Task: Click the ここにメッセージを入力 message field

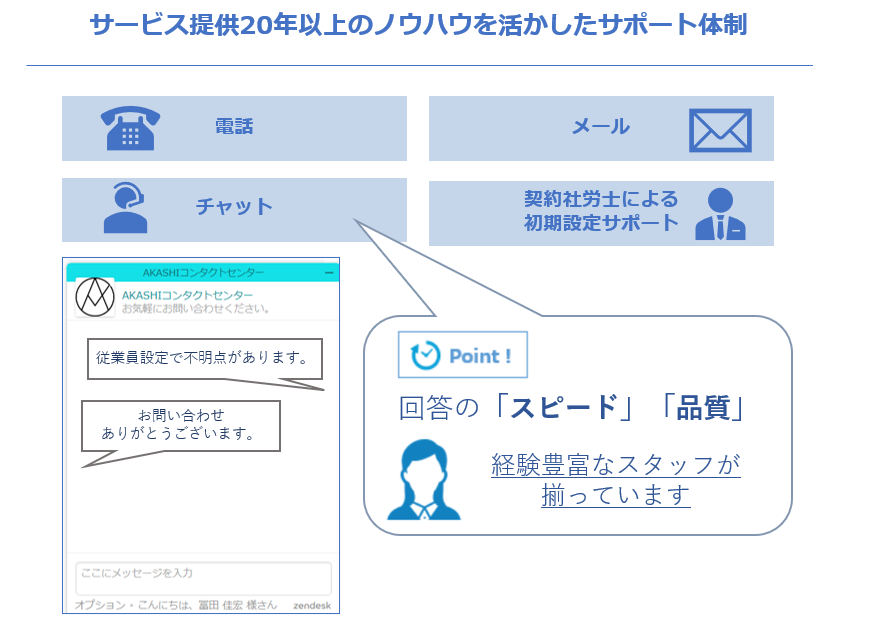Action: pos(203,578)
